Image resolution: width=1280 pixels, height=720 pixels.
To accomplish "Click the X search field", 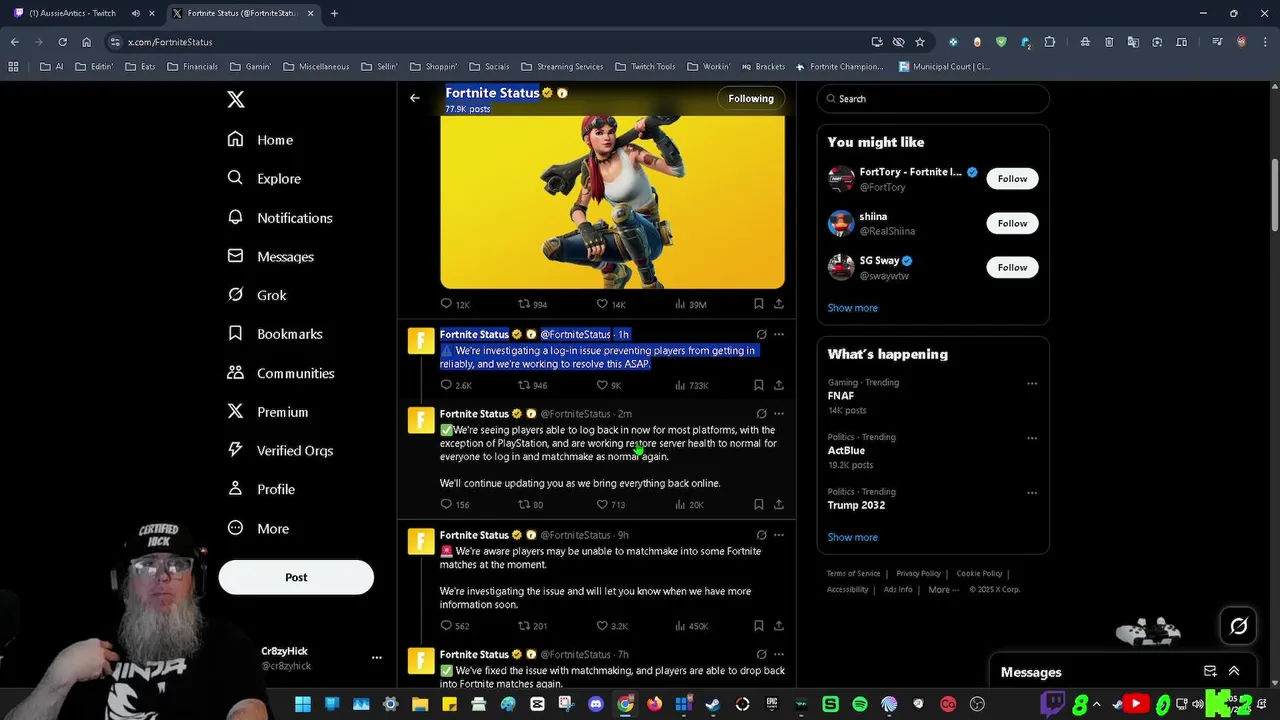I will pyautogui.click(x=933, y=99).
